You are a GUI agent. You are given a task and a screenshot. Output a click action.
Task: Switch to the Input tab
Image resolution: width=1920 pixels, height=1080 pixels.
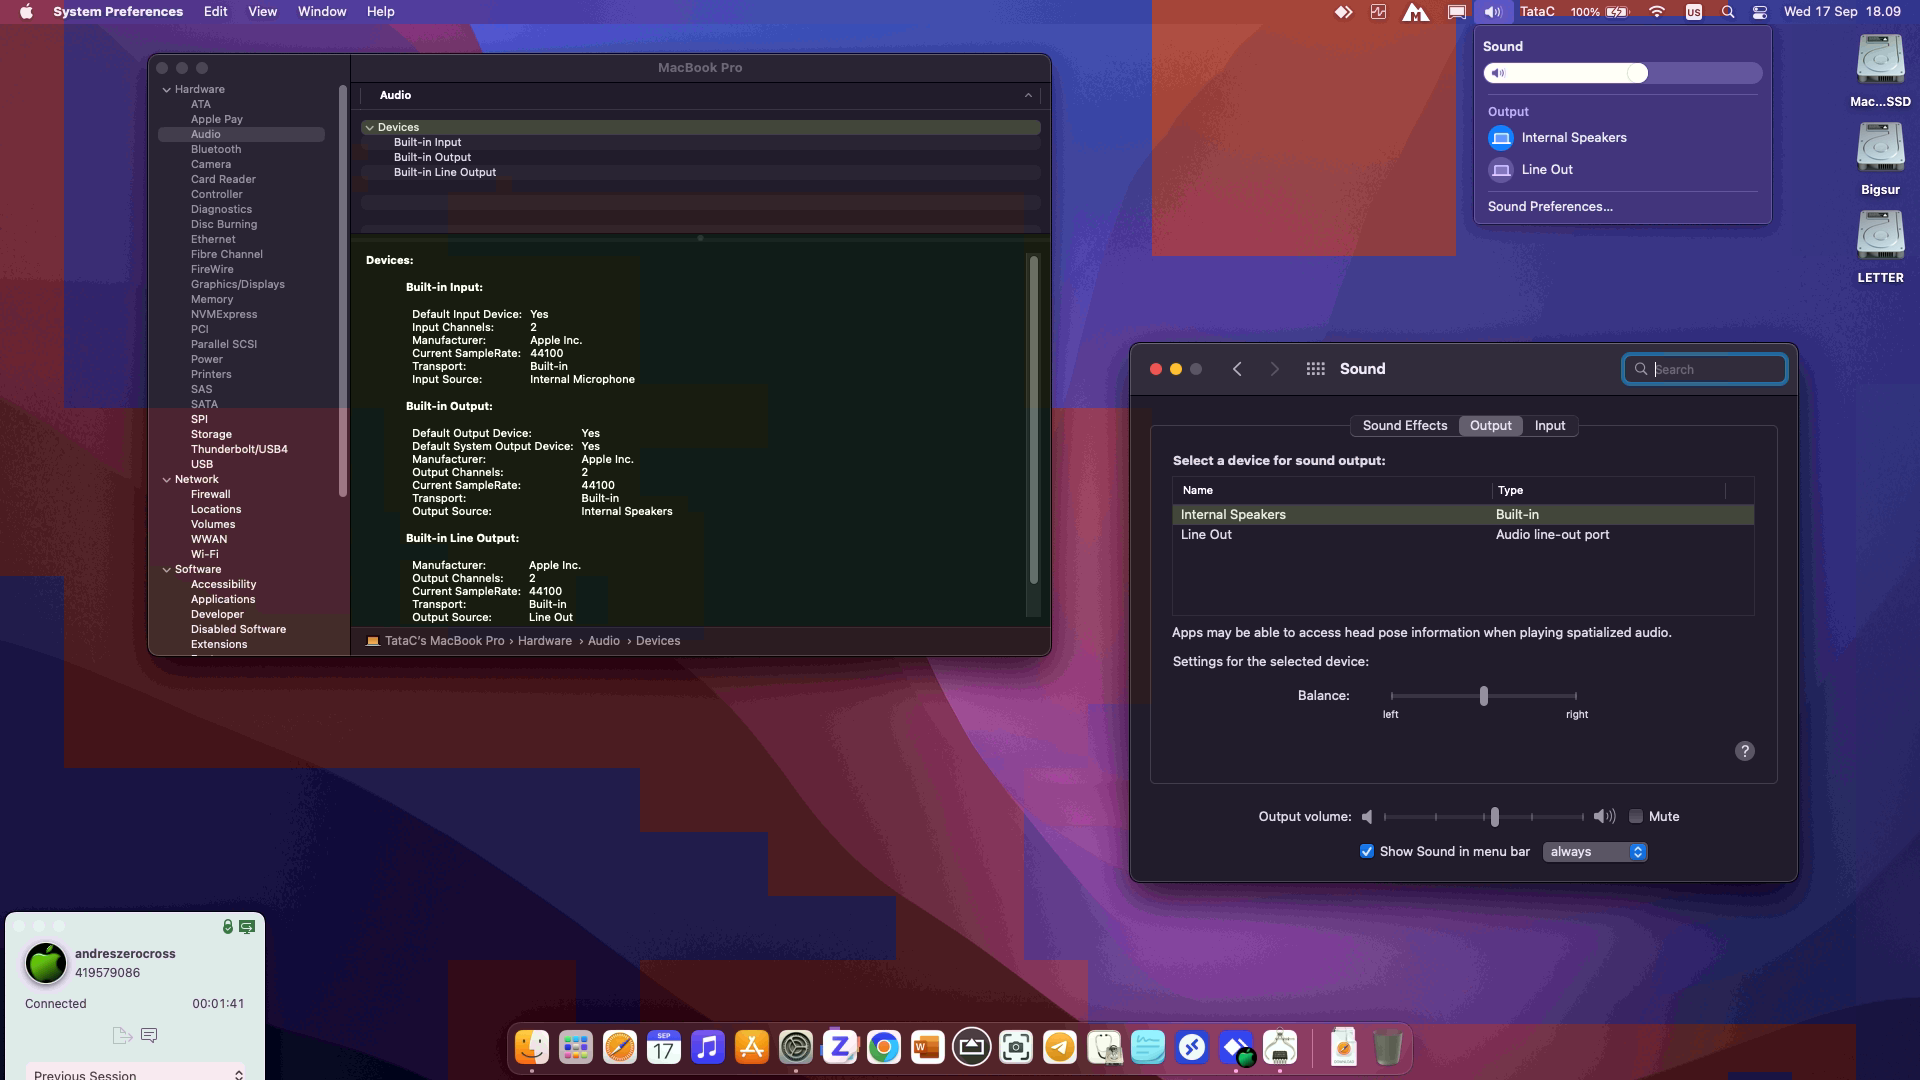click(1549, 425)
